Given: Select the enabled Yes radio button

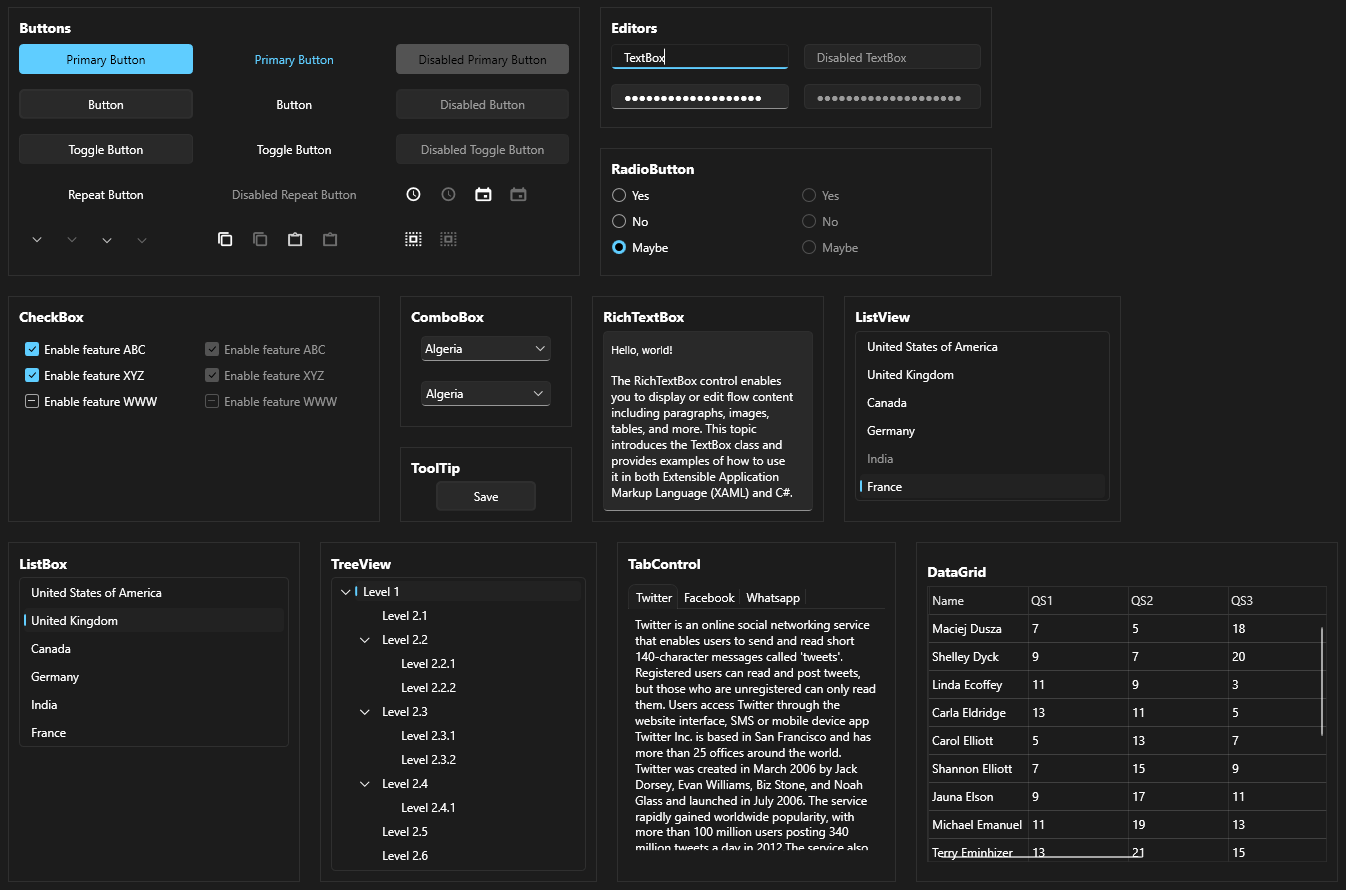Looking at the screenshot, I should click(x=619, y=196).
